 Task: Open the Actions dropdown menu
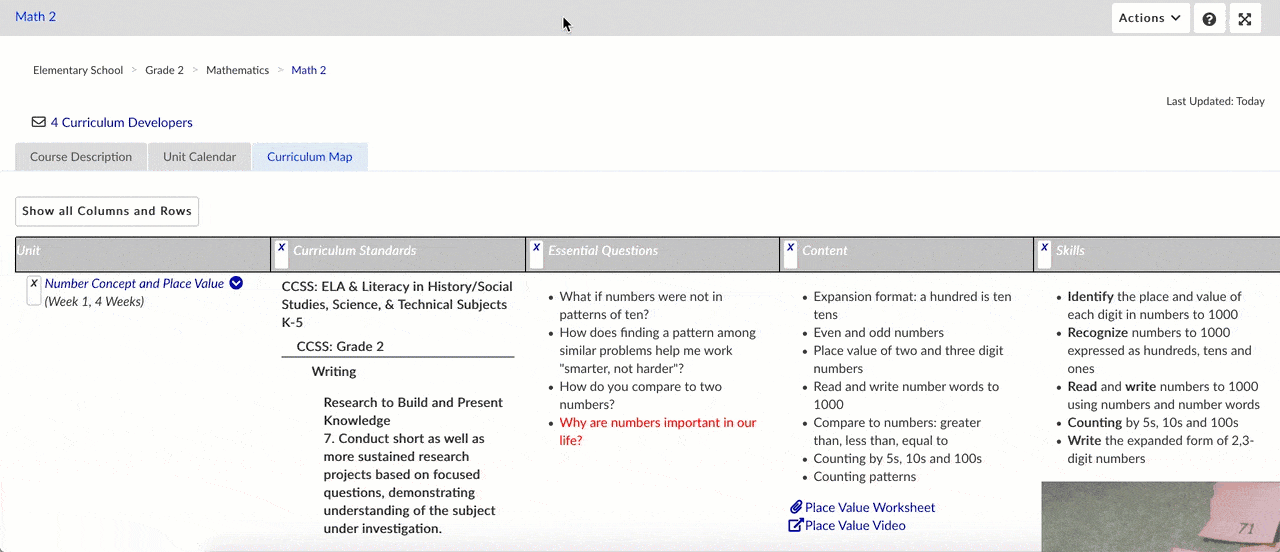pos(1150,19)
